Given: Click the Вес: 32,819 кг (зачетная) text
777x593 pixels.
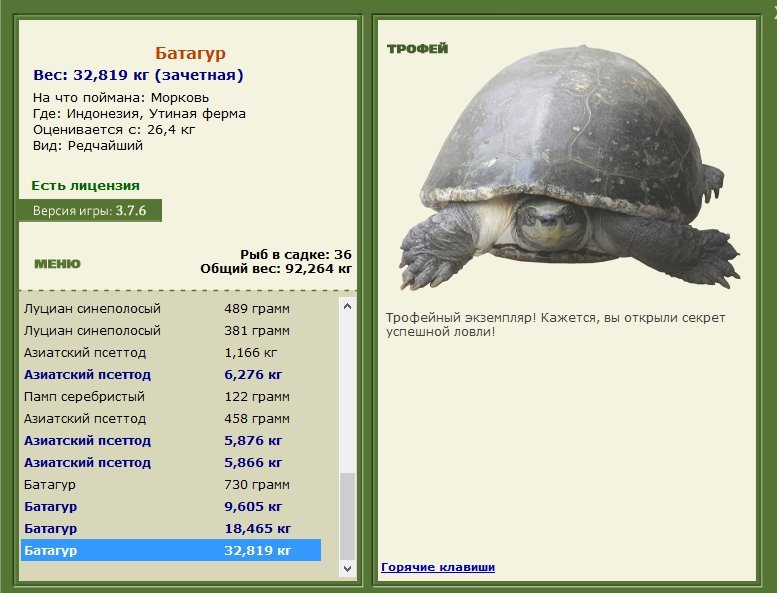Looking at the screenshot, I should [x=138, y=75].
